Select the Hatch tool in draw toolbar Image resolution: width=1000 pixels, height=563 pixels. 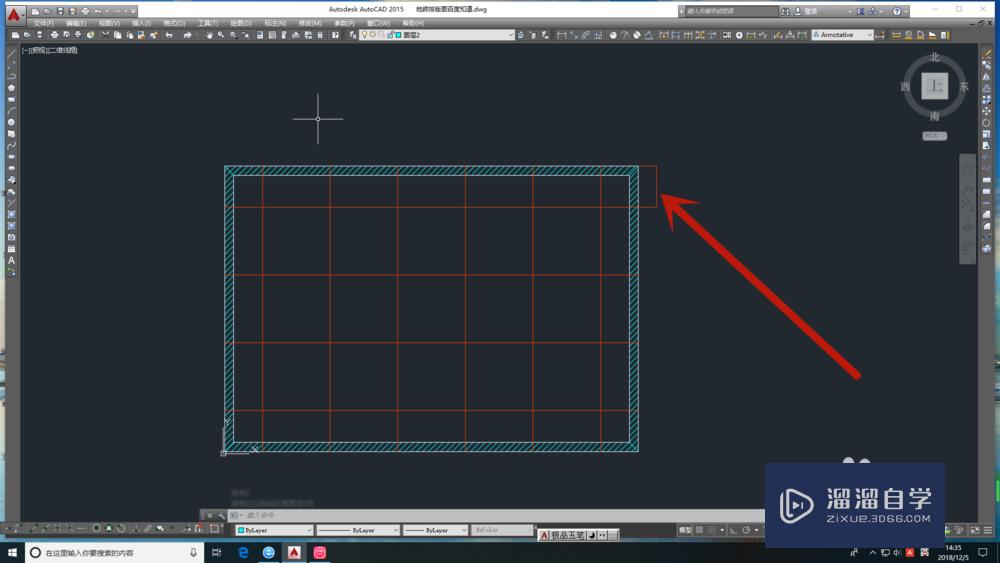coord(11,214)
